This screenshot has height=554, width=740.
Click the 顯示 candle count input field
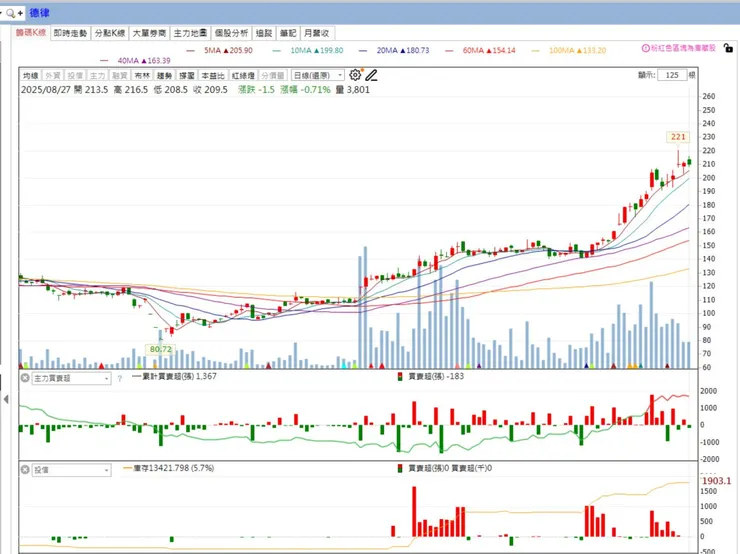click(672, 75)
